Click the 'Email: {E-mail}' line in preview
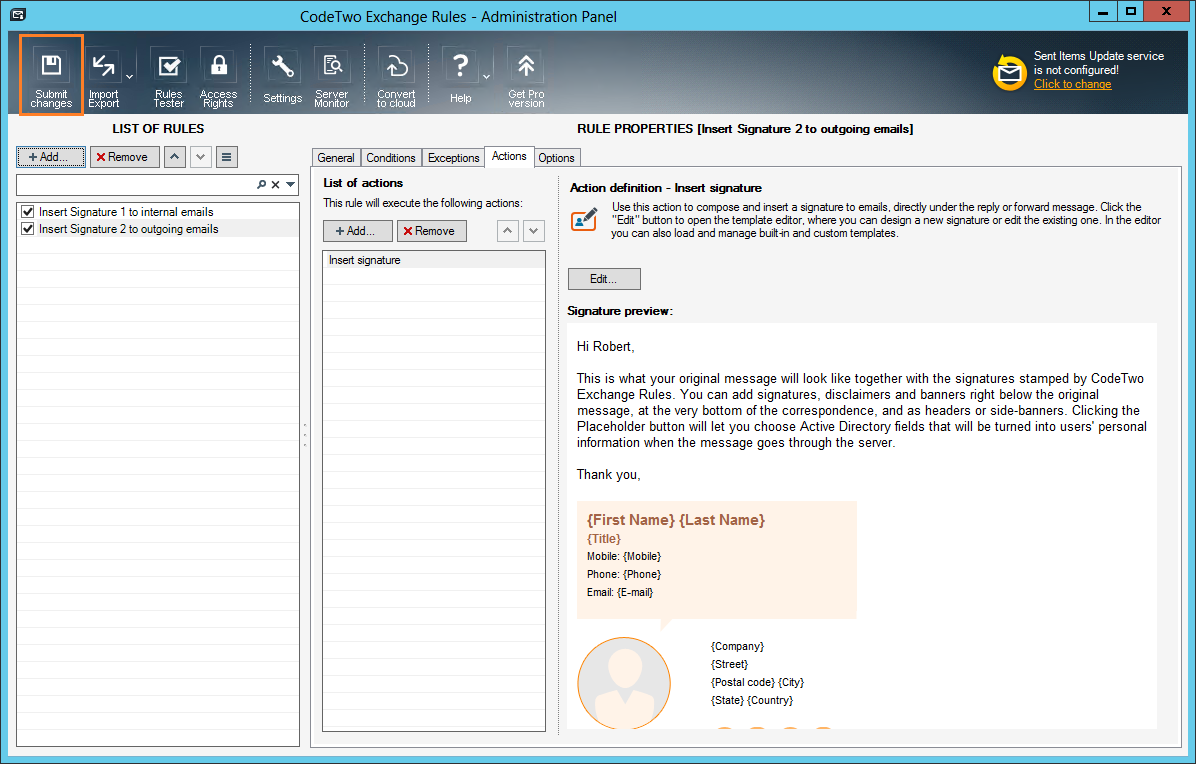 click(x=620, y=592)
